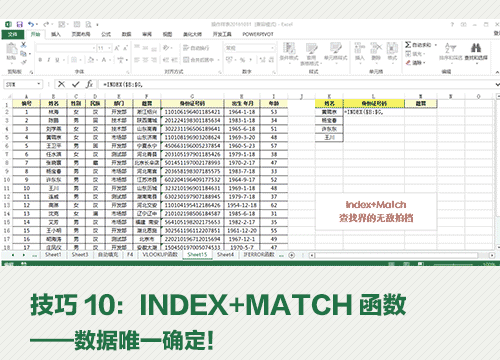Viewport: 500px width, 360px height.
Task: Click the font color A button
Action: [x=104, y=60]
